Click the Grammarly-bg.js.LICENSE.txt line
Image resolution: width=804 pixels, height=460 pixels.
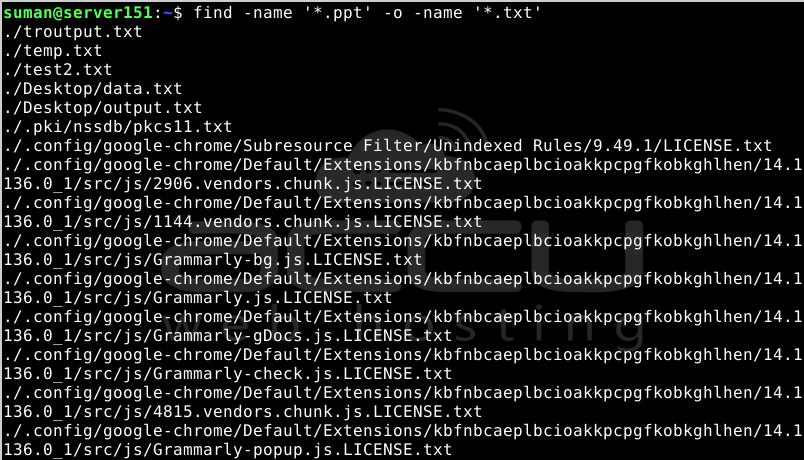213,259
